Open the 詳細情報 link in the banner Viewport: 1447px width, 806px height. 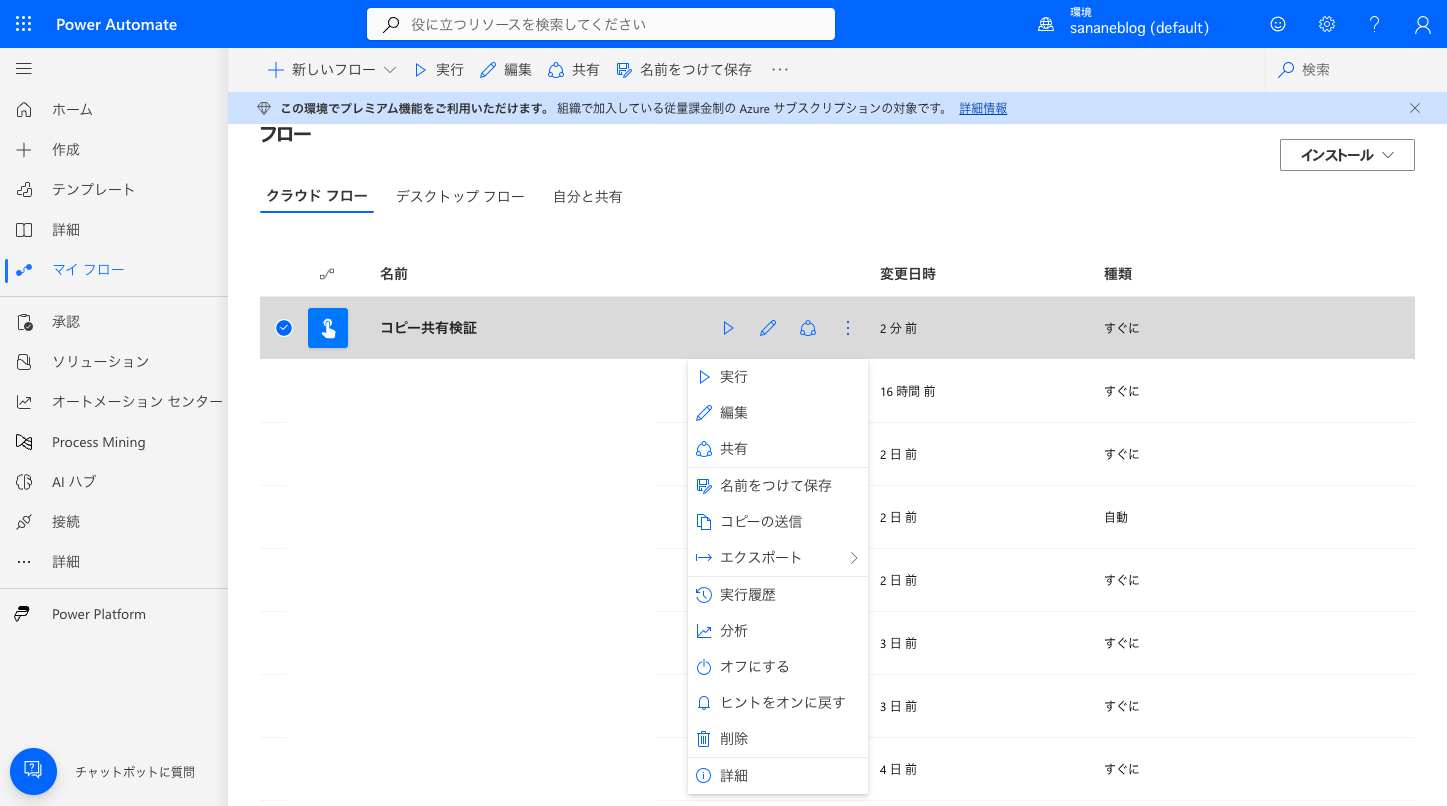tap(983, 108)
